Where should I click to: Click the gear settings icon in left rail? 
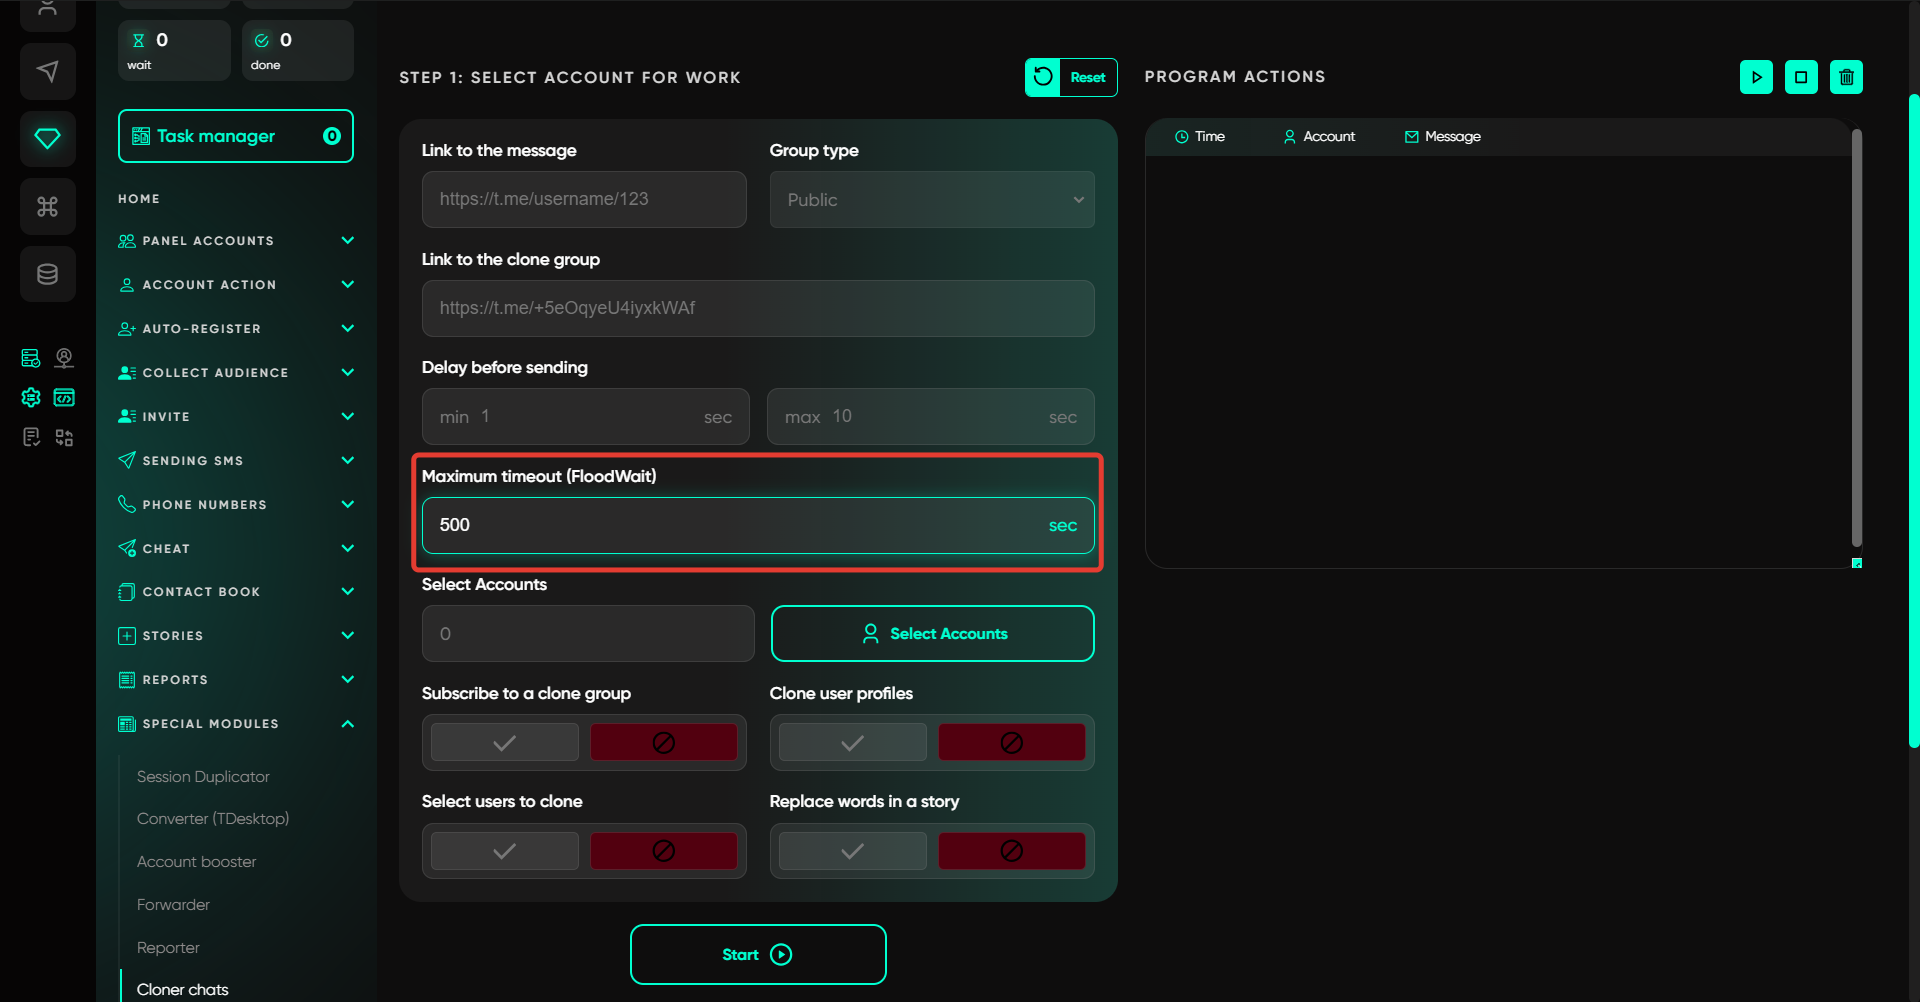(31, 398)
